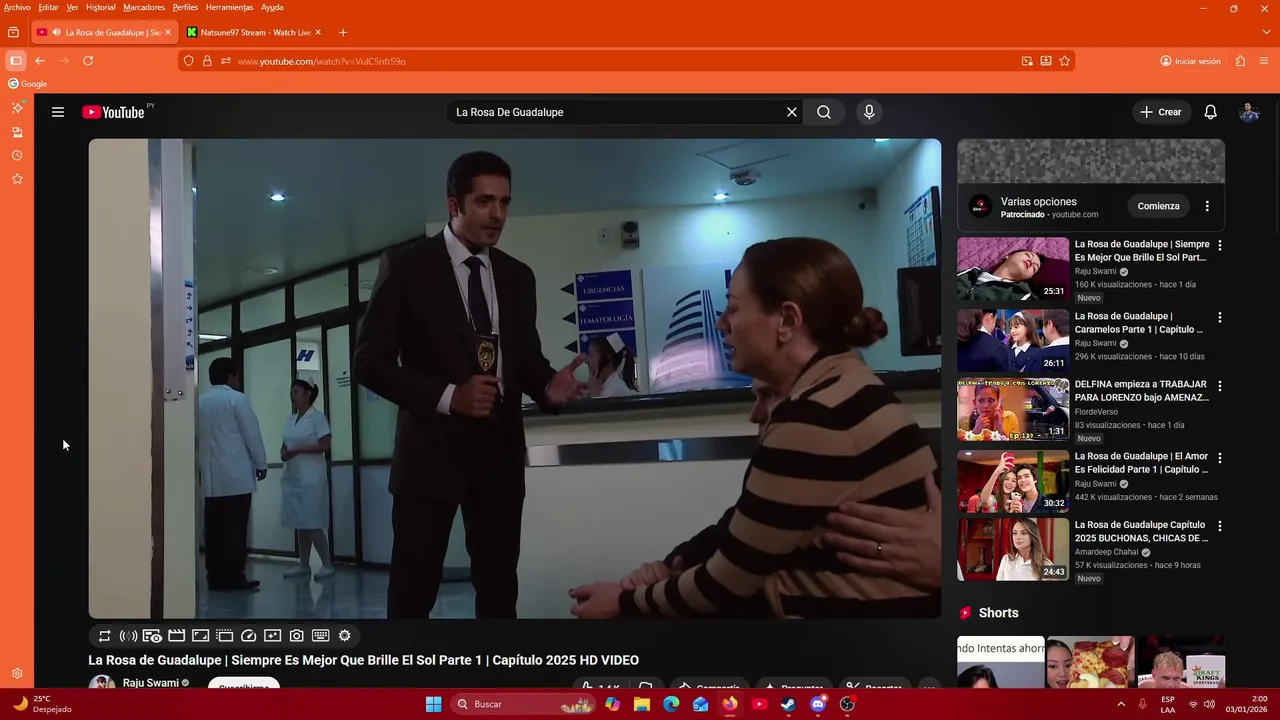The image size is (1280, 720).
Task: Click the Crear button
Action: 1161,112
